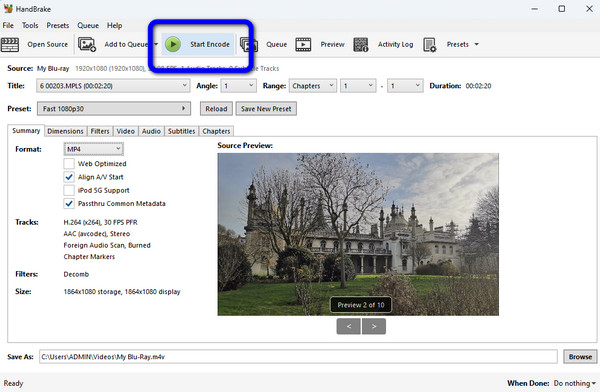The image size is (600, 392).
Task: Show next preview image
Action: [x=374, y=327]
